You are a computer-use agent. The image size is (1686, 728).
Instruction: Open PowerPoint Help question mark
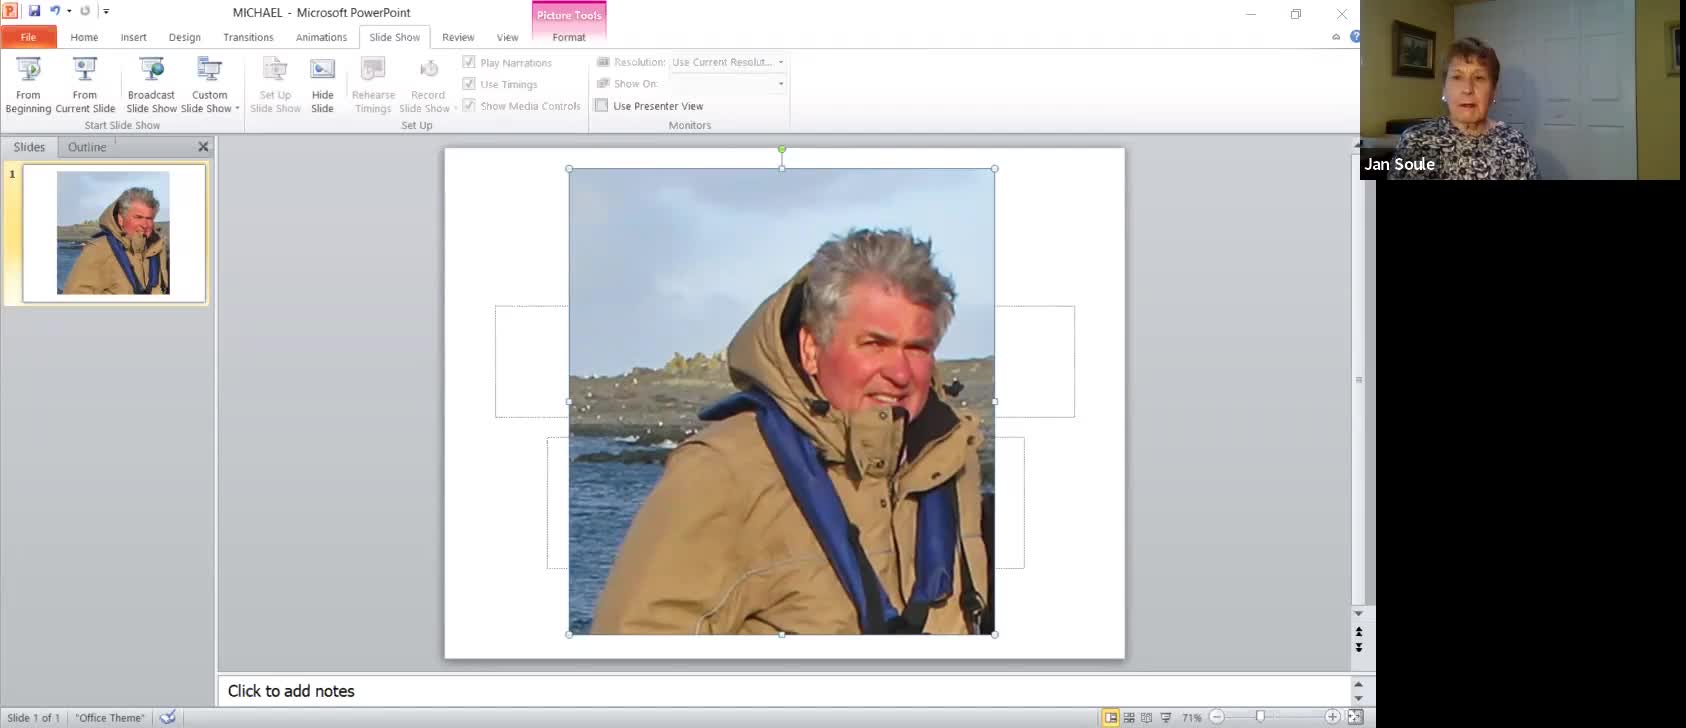click(x=1355, y=37)
